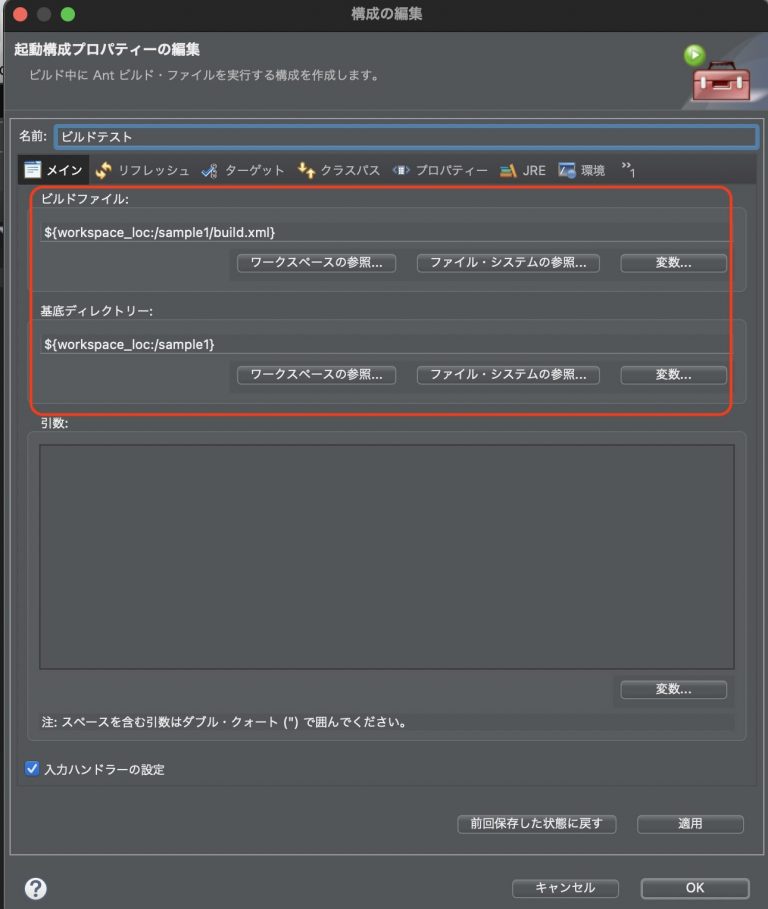Click the 環境 tab monitor icon

coord(567,170)
